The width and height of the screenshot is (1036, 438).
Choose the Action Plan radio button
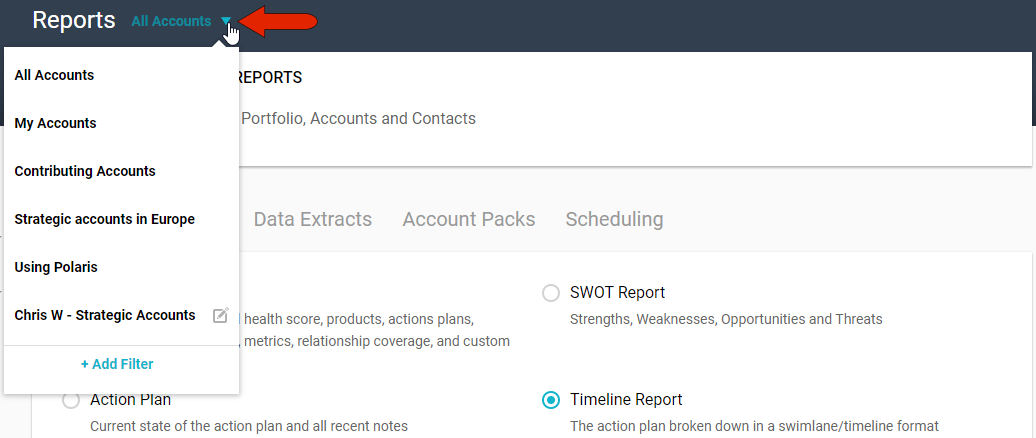pyautogui.click(x=71, y=400)
